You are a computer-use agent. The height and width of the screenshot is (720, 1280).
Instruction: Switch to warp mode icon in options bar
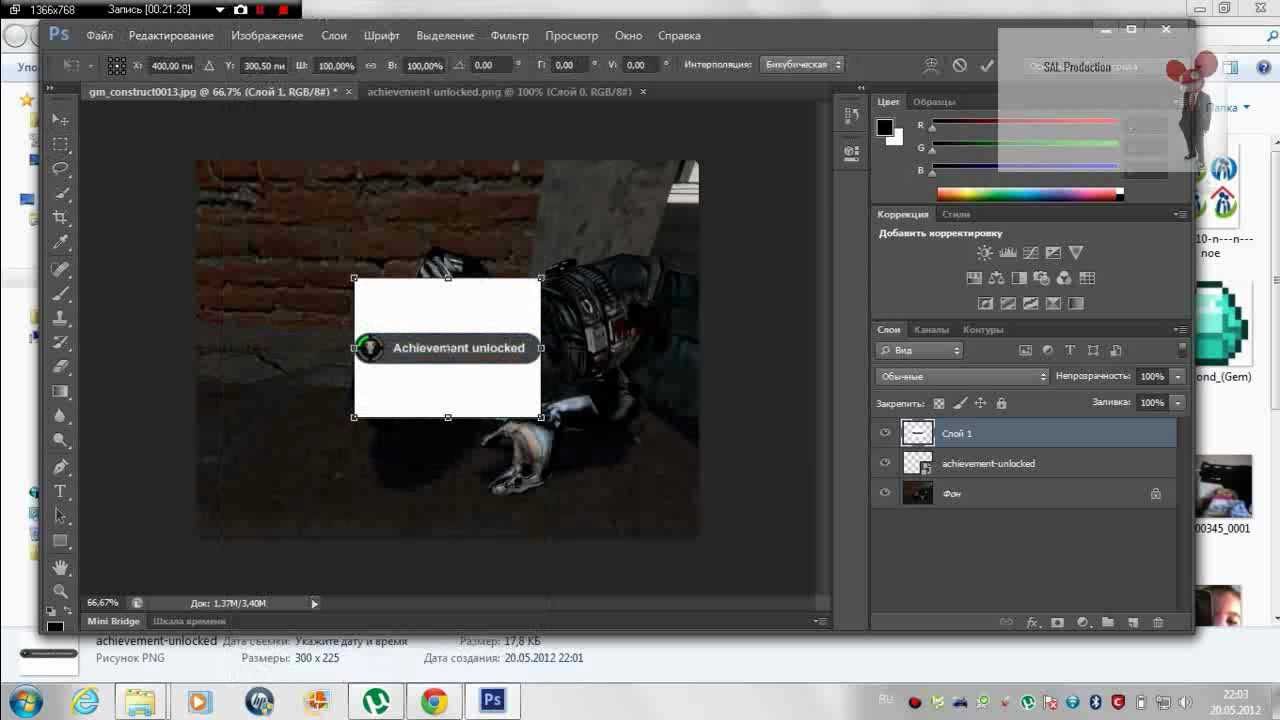pyautogui.click(x=931, y=65)
